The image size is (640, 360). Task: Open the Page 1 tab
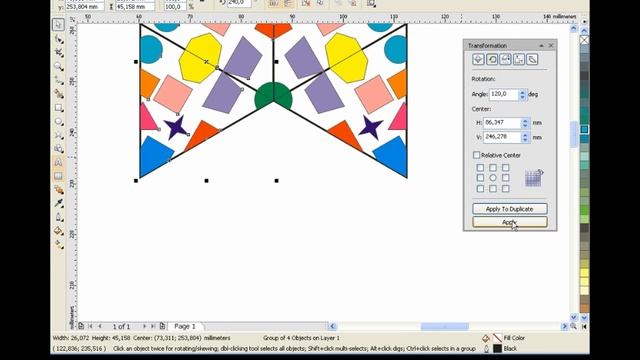[184, 326]
